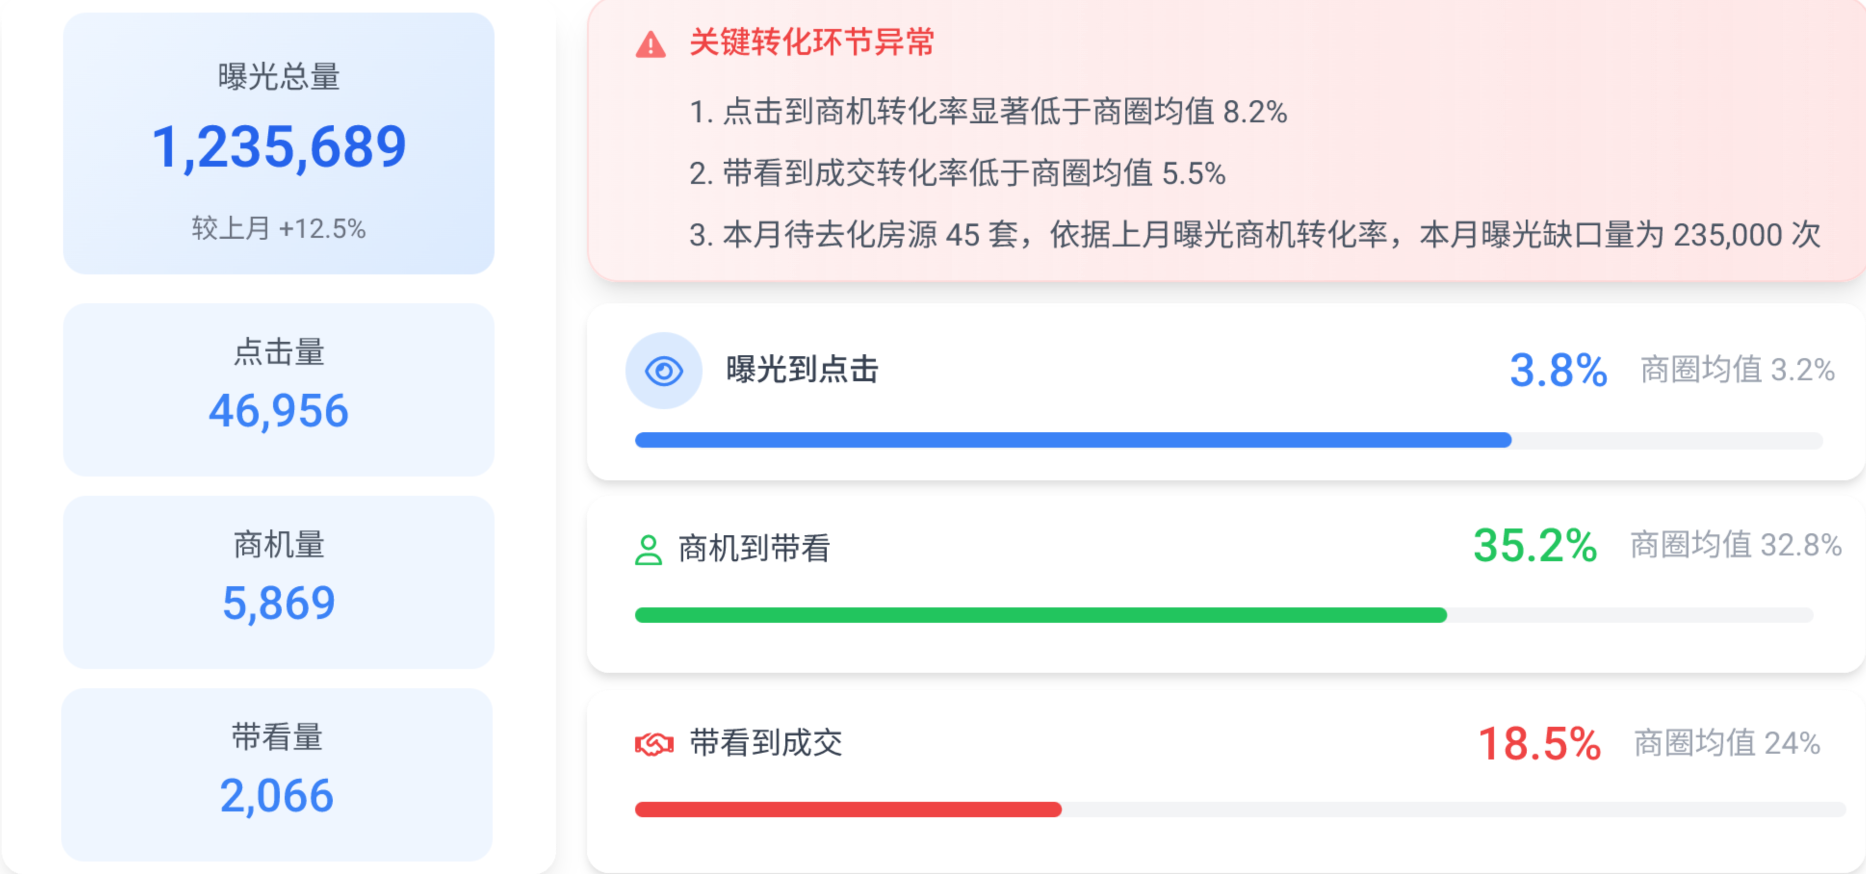
Task: Click the green 商机到带看 progress bar
Action: point(1040,615)
